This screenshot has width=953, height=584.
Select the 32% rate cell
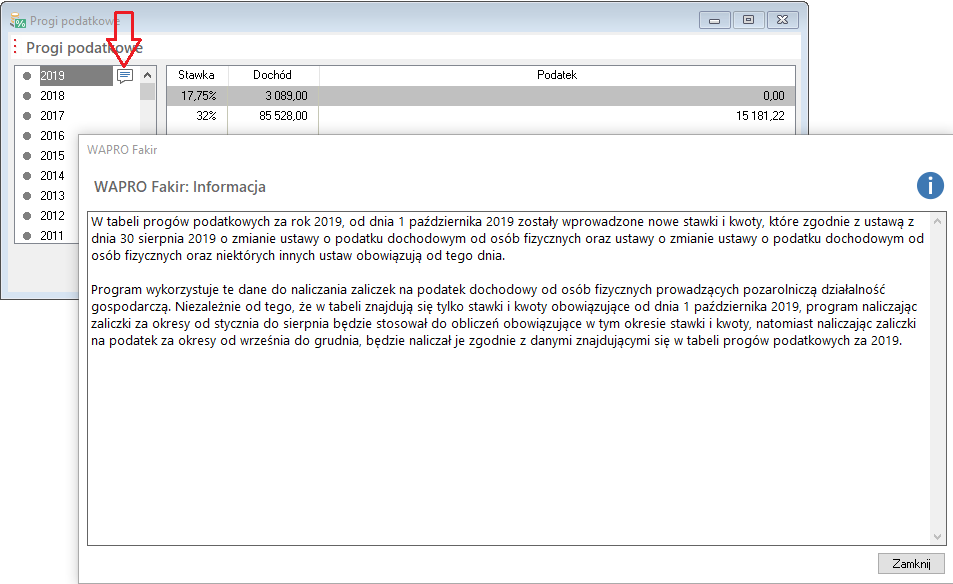198,115
